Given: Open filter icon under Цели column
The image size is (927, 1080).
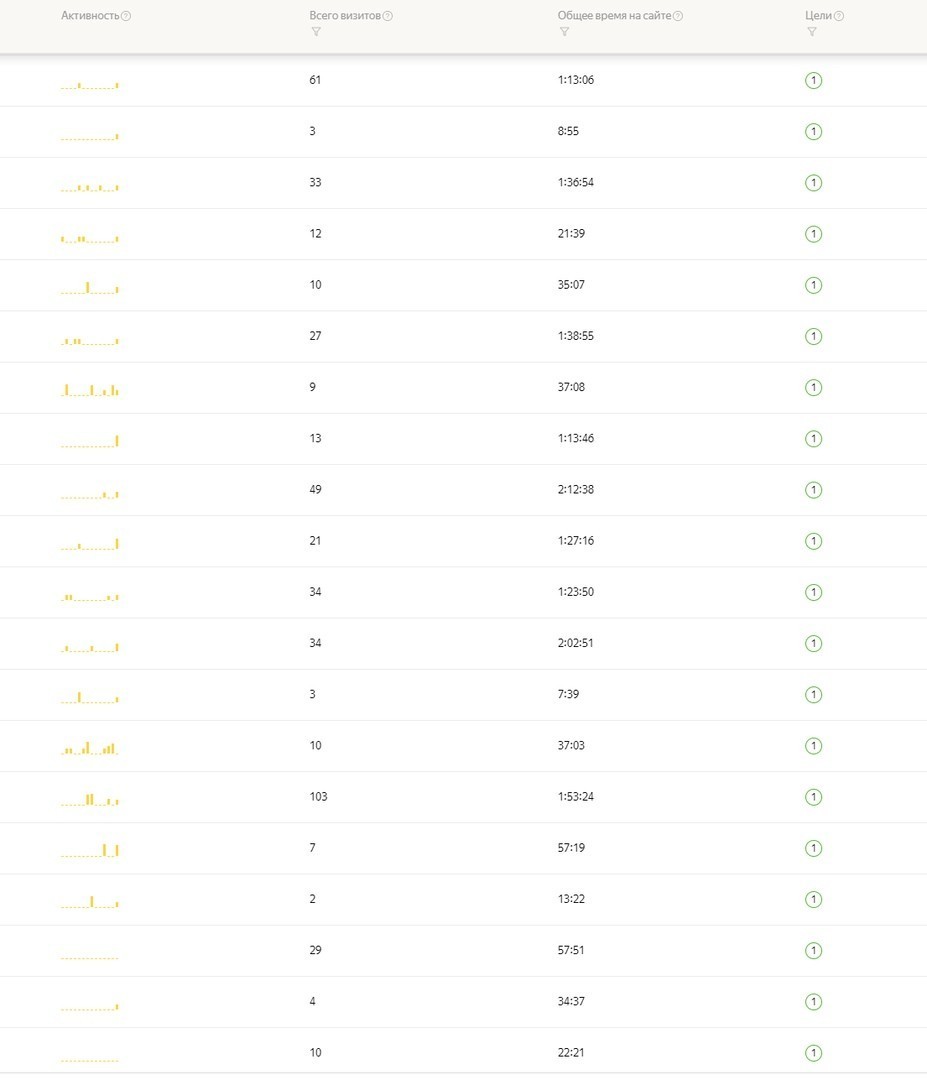Looking at the screenshot, I should (811, 32).
